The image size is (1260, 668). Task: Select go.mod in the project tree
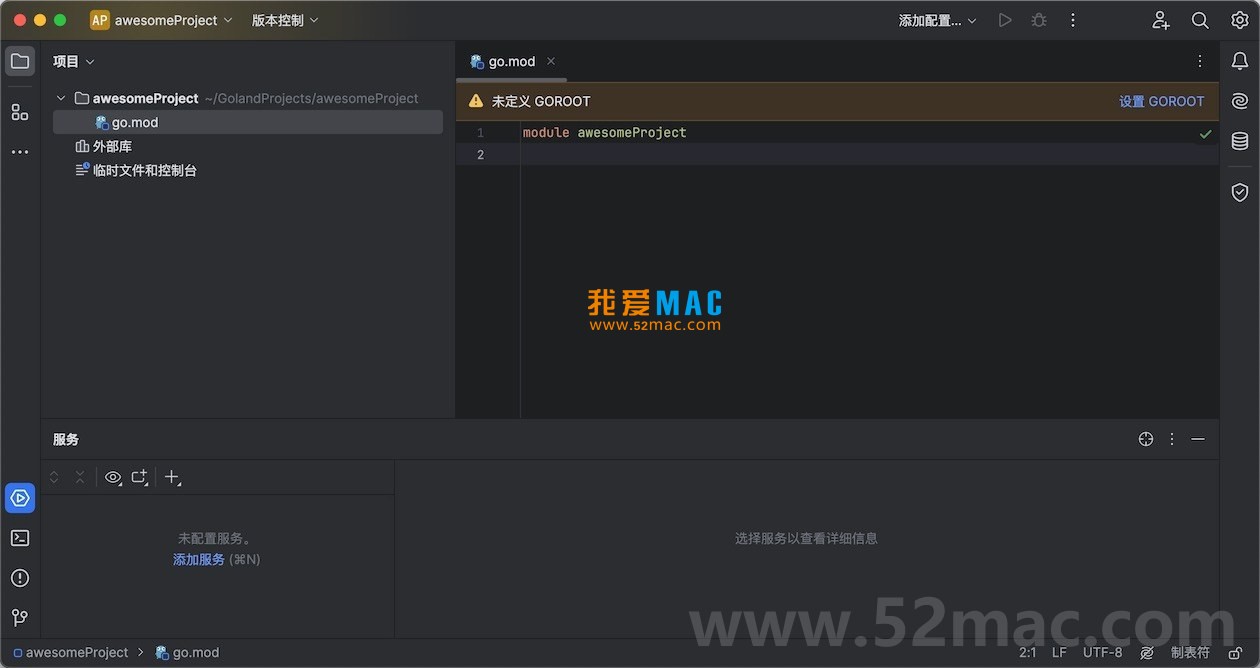click(248, 122)
